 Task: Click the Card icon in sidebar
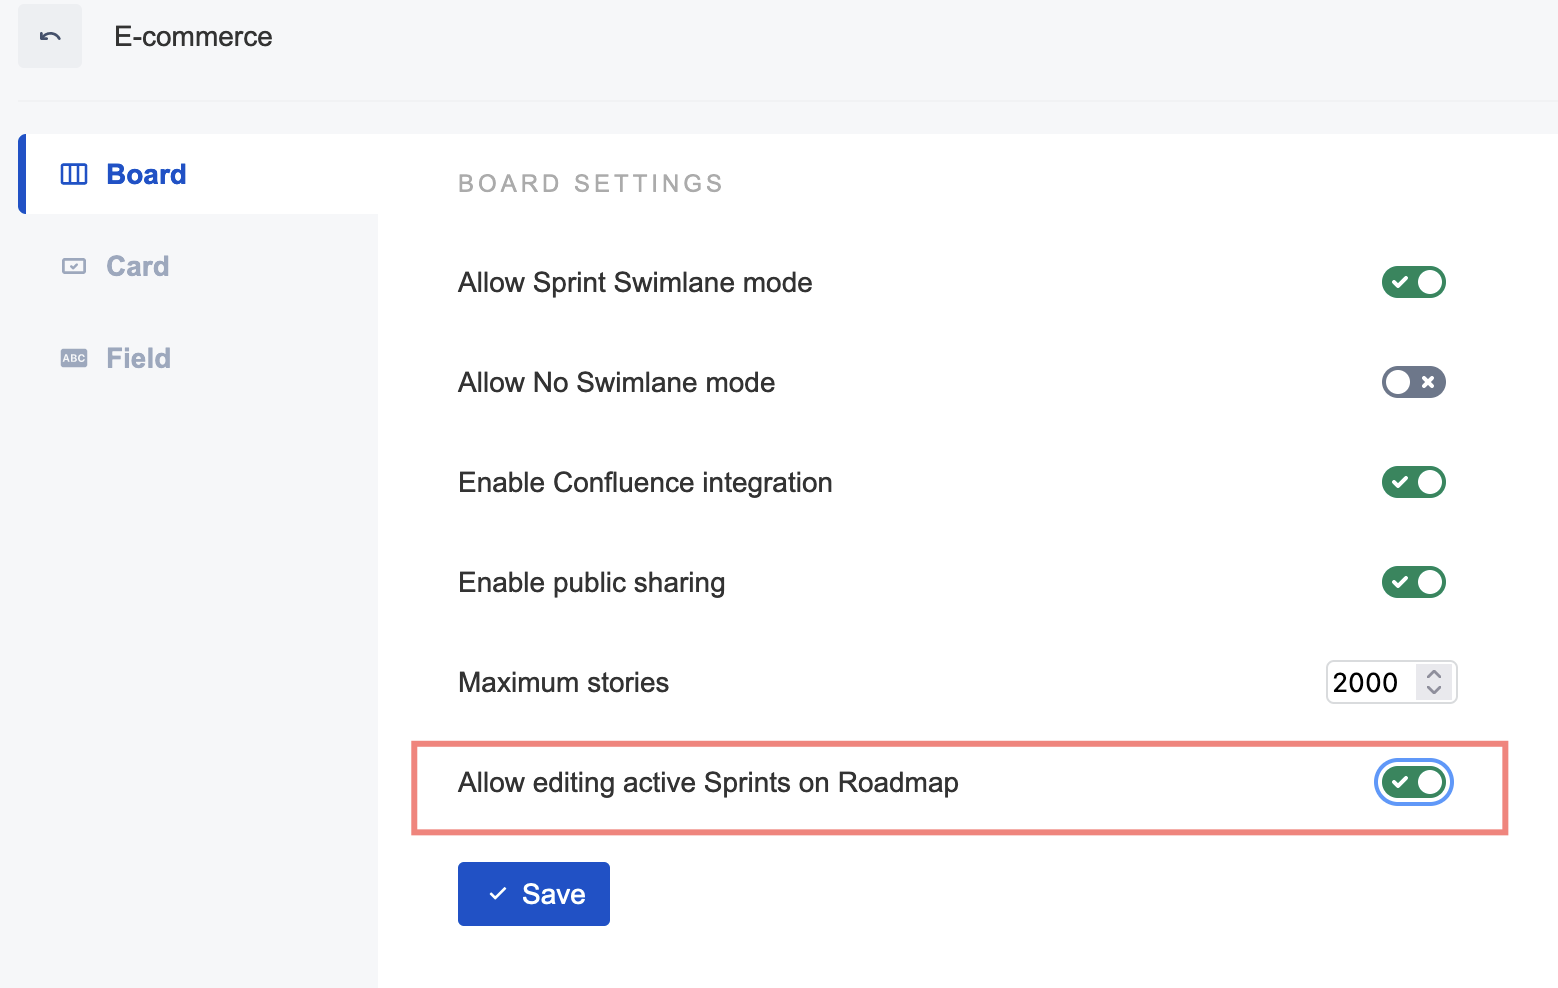(74, 266)
